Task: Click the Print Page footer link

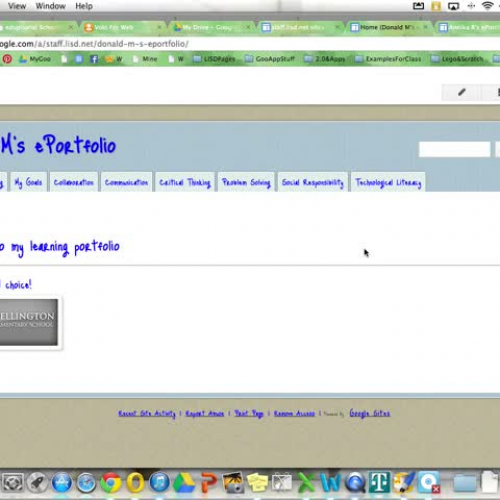Action: (249, 414)
